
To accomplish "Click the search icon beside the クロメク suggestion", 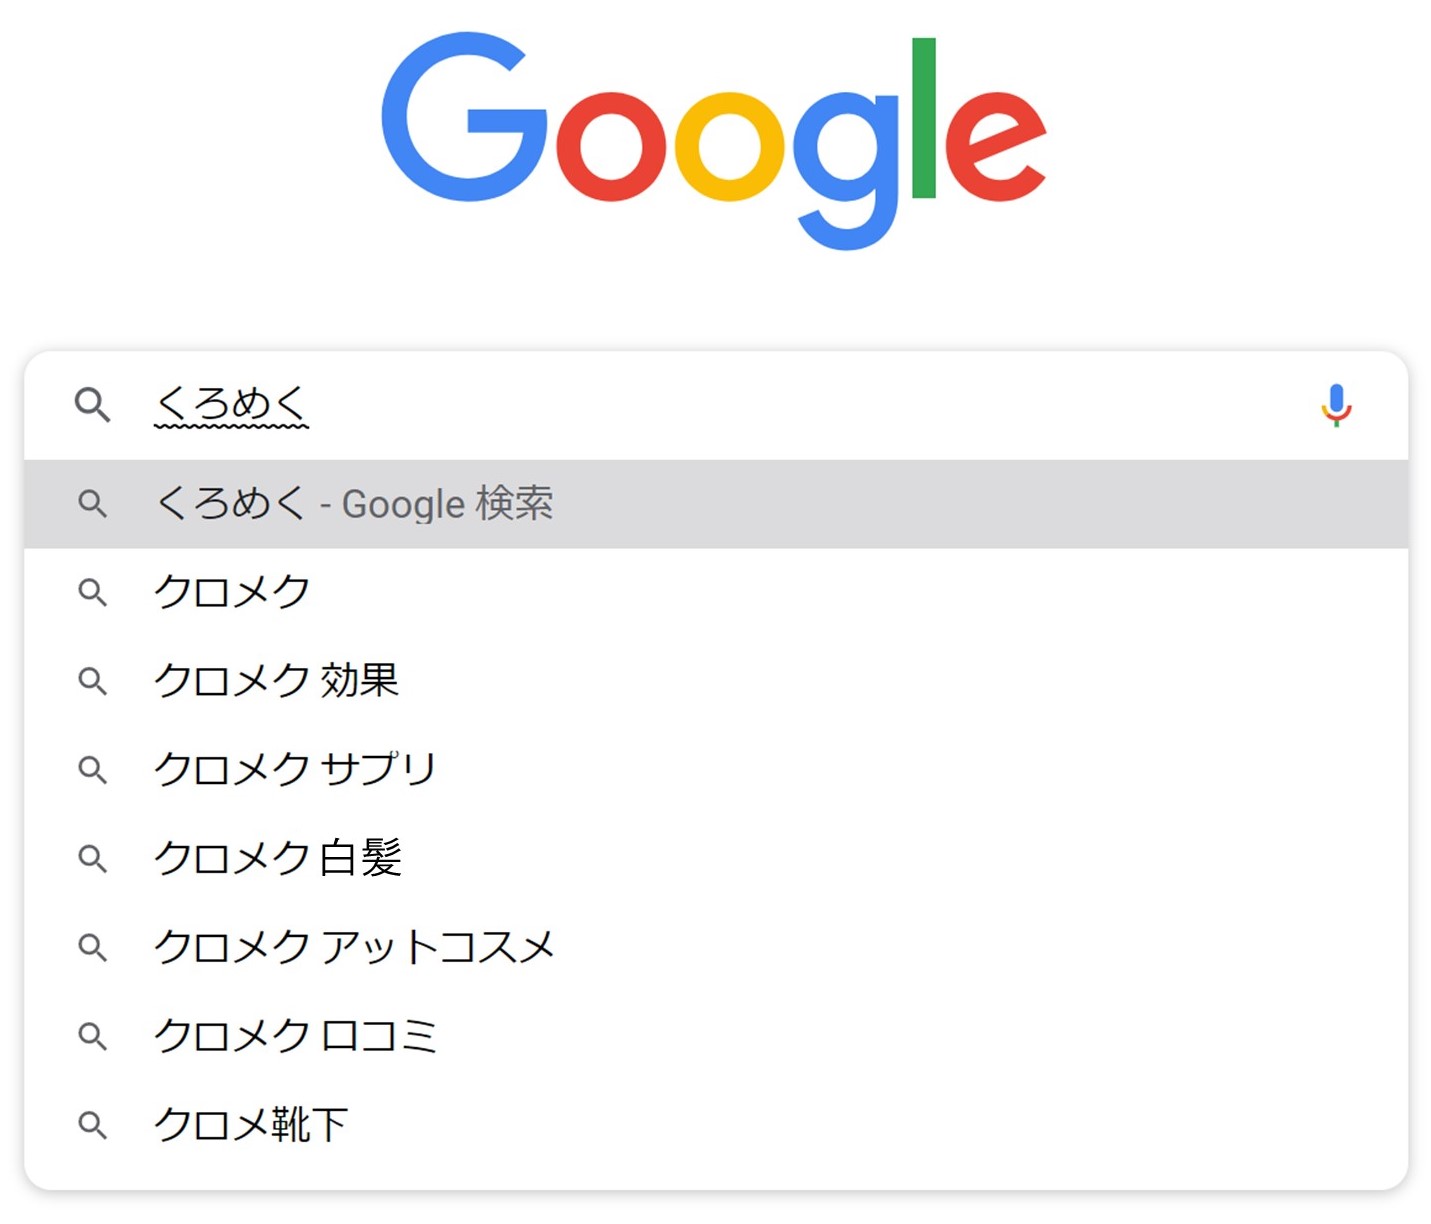I will tap(92, 592).
